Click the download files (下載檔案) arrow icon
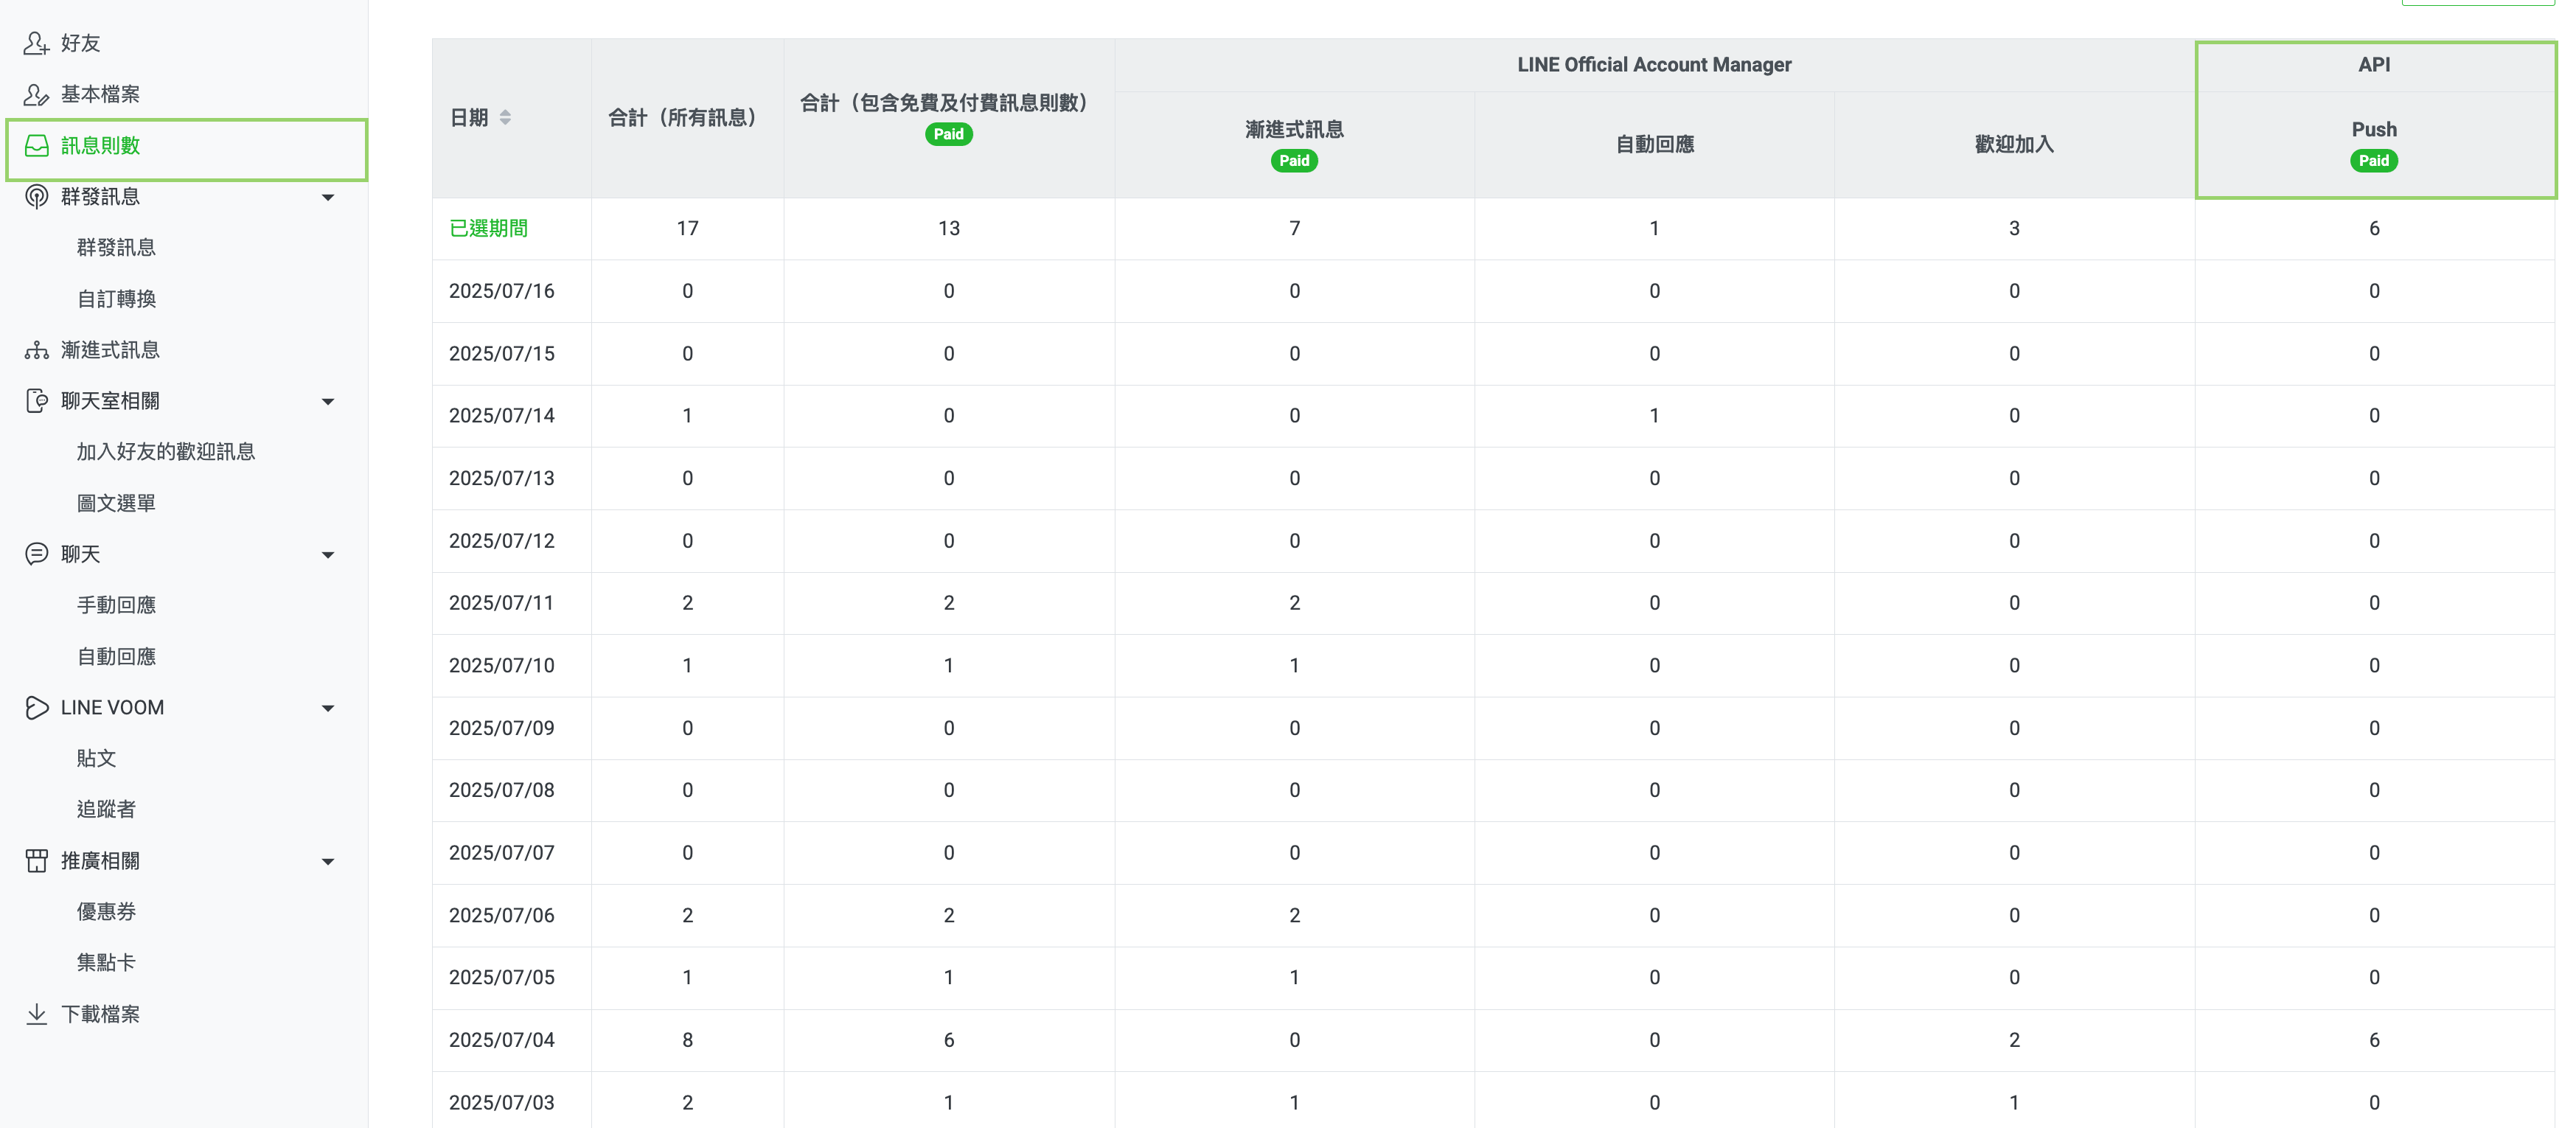This screenshot has width=2576, height=1128. coord(36,1014)
